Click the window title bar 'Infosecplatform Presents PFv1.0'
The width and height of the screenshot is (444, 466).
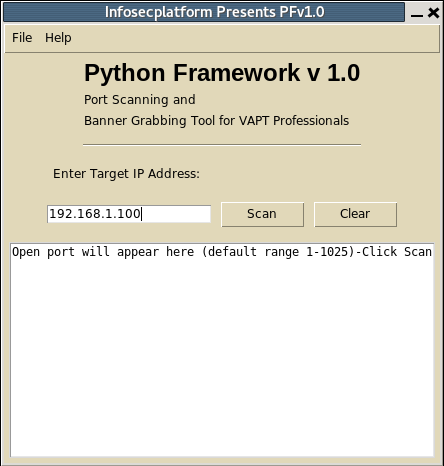pos(204,12)
